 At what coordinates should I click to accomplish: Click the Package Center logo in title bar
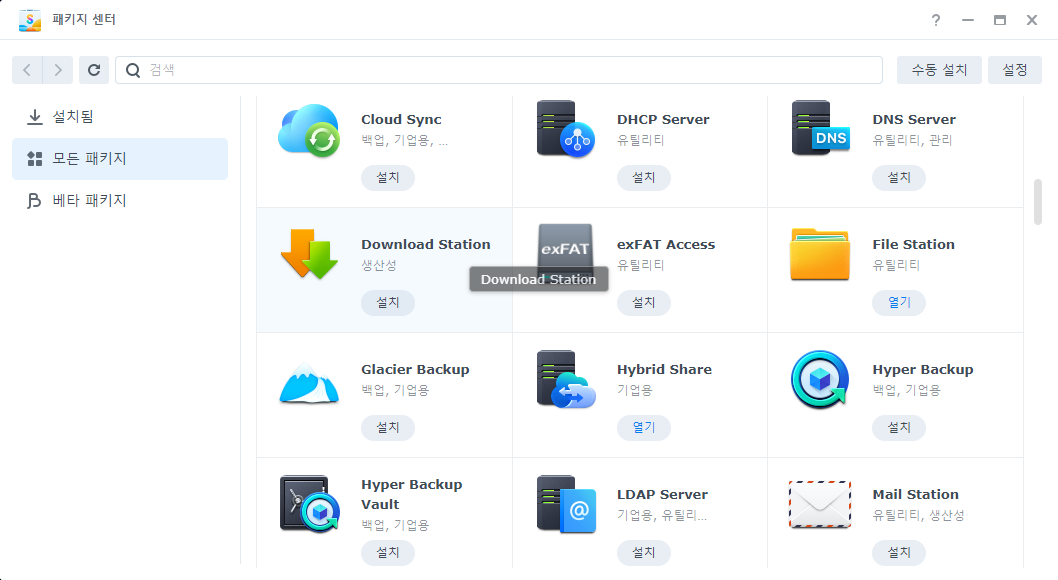[x=30, y=20]
